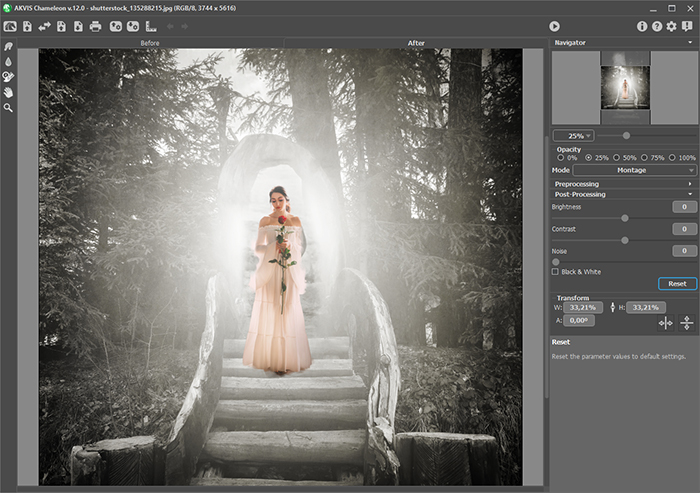
Task: Set Opacity to 50%
Action: [617, 158]
